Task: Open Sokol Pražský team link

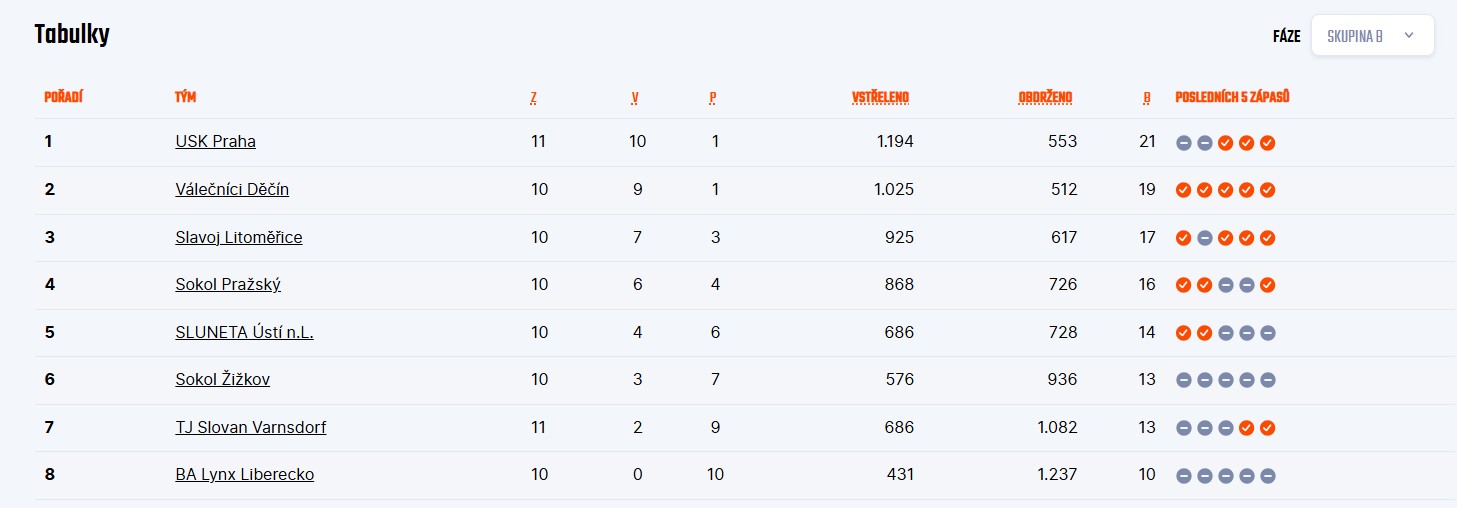Action: click(228, 284)
